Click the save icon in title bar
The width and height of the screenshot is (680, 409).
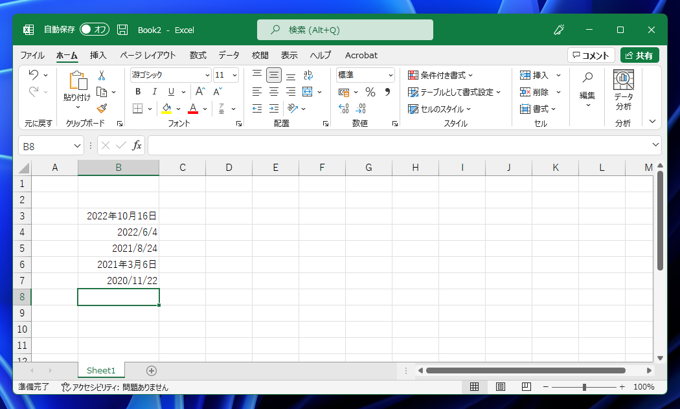pos(122,30)
